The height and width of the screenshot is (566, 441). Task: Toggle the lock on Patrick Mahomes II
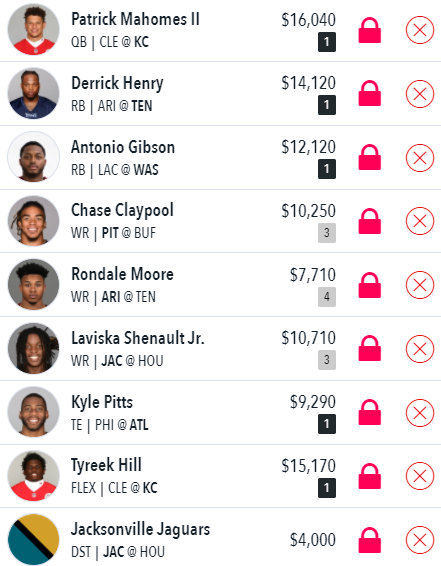pyautogui.click(x=370, y=30)
